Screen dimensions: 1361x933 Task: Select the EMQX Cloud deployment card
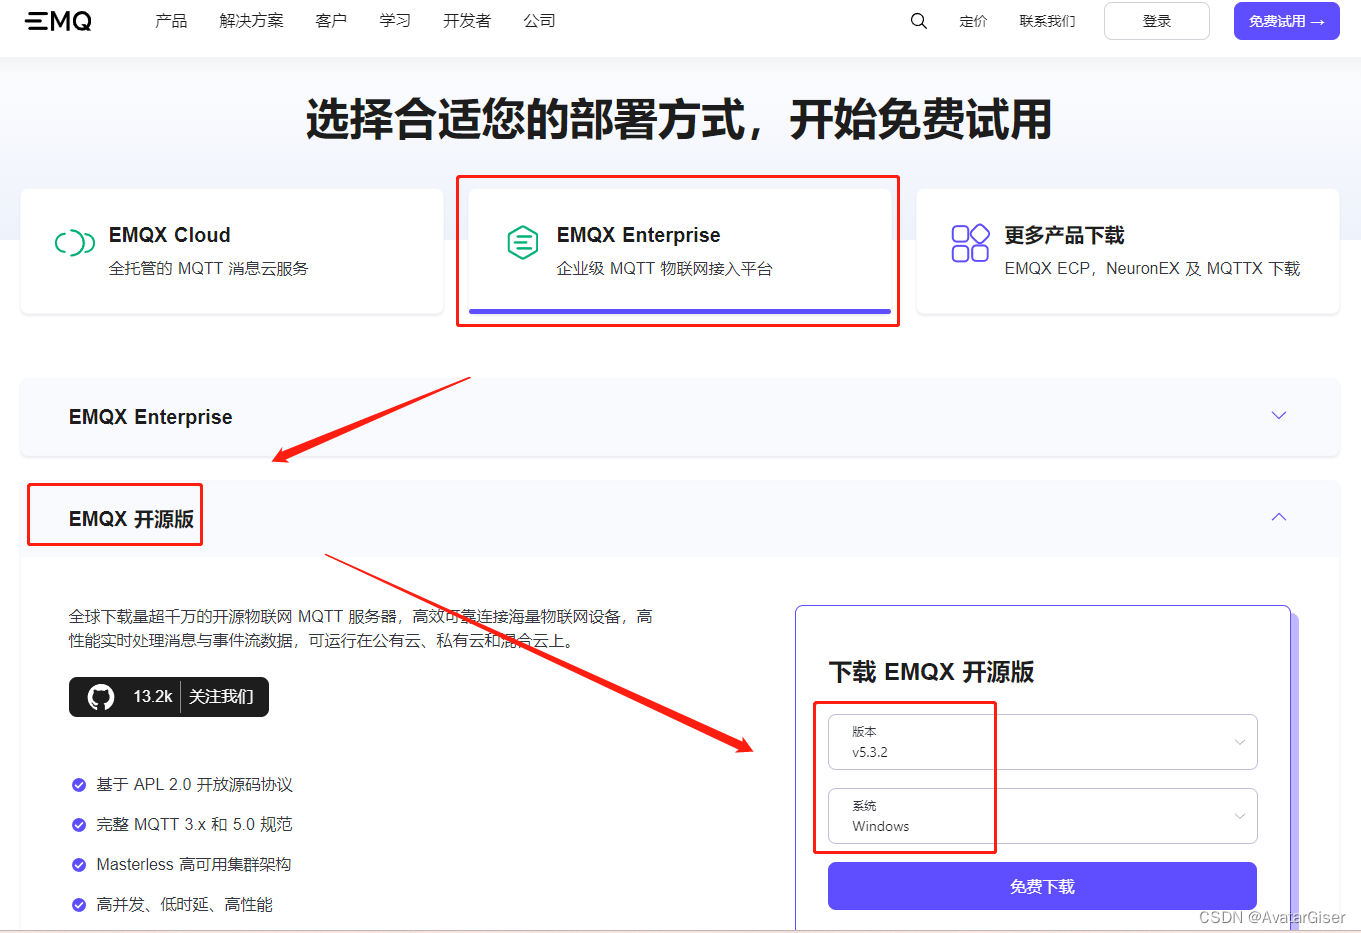[x=232, y=251]
